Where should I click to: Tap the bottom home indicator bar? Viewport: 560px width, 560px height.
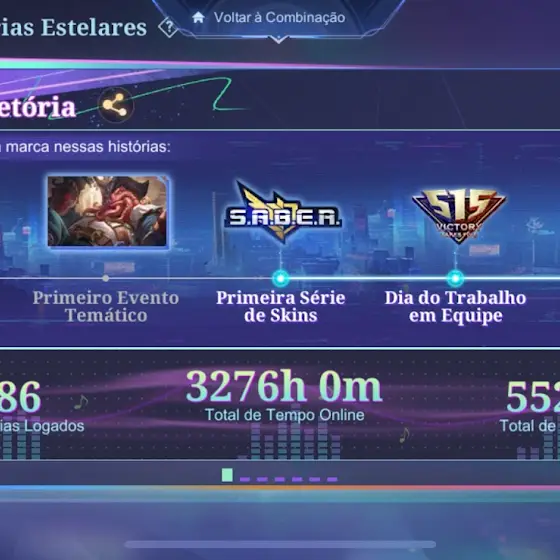pyautogui.click(x=280, y=544)
